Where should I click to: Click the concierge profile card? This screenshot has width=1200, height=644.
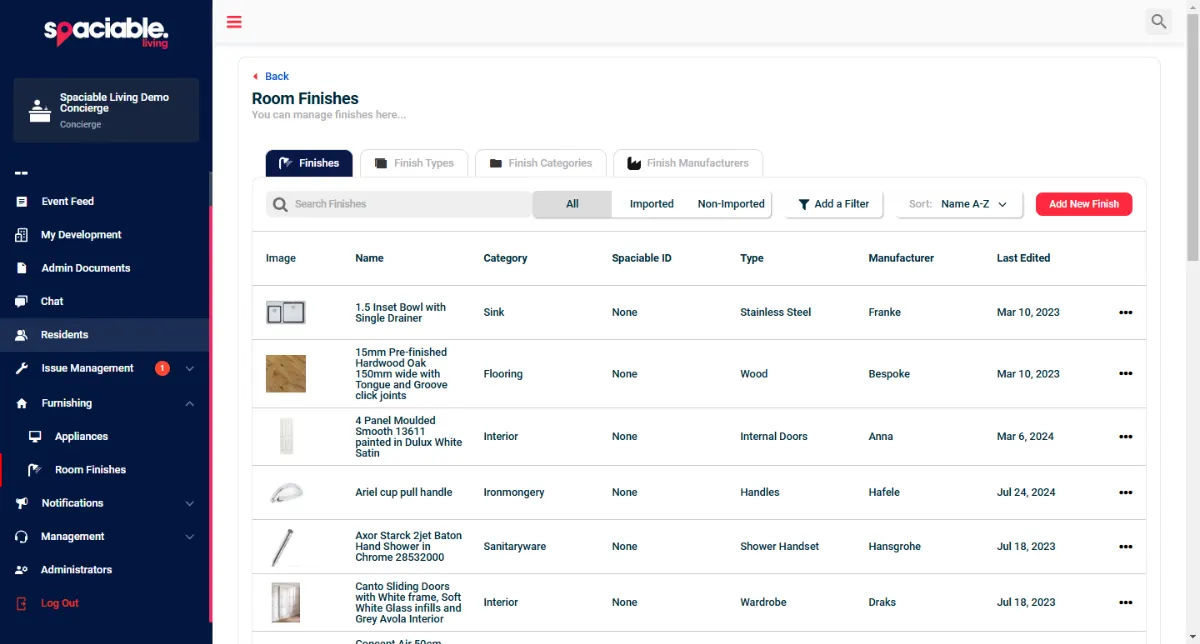coord(106,110)
